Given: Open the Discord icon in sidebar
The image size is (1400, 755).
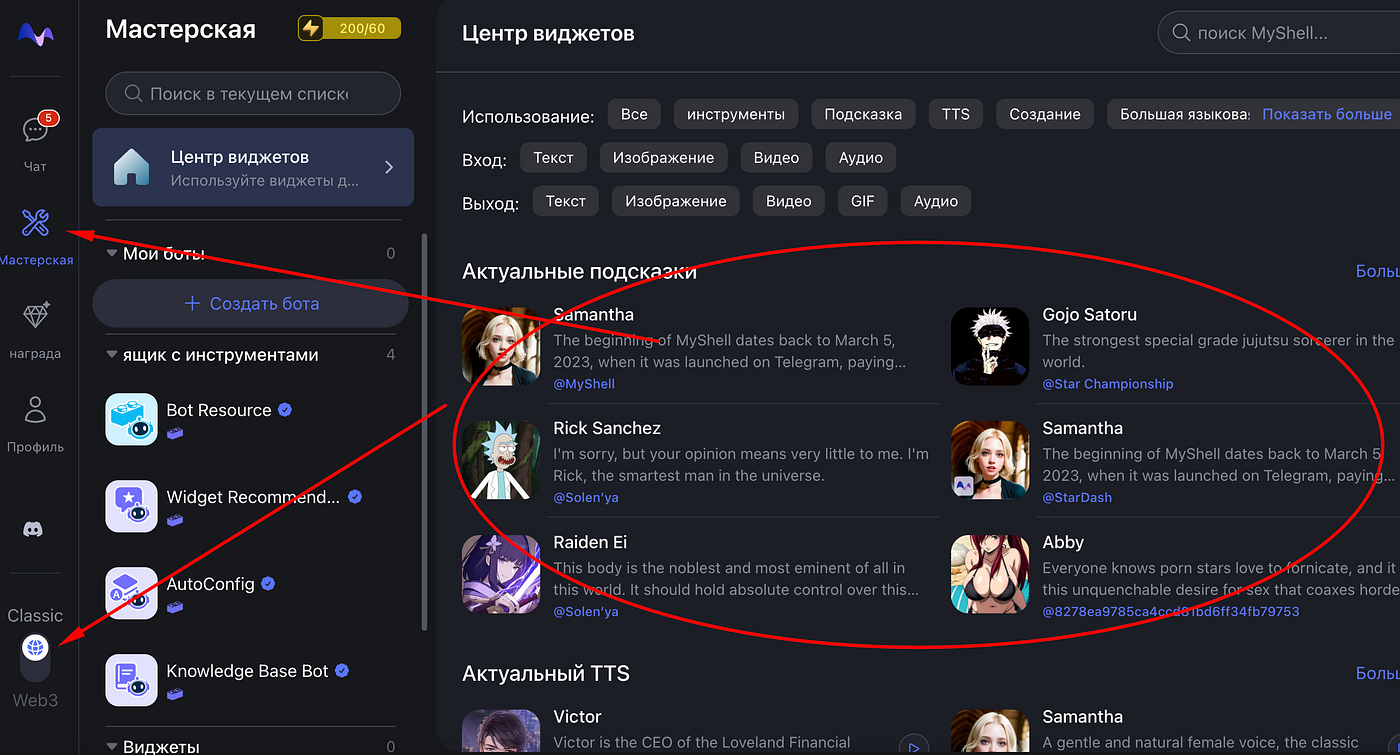Looking at the screenshot, I should tap(33, 530).
